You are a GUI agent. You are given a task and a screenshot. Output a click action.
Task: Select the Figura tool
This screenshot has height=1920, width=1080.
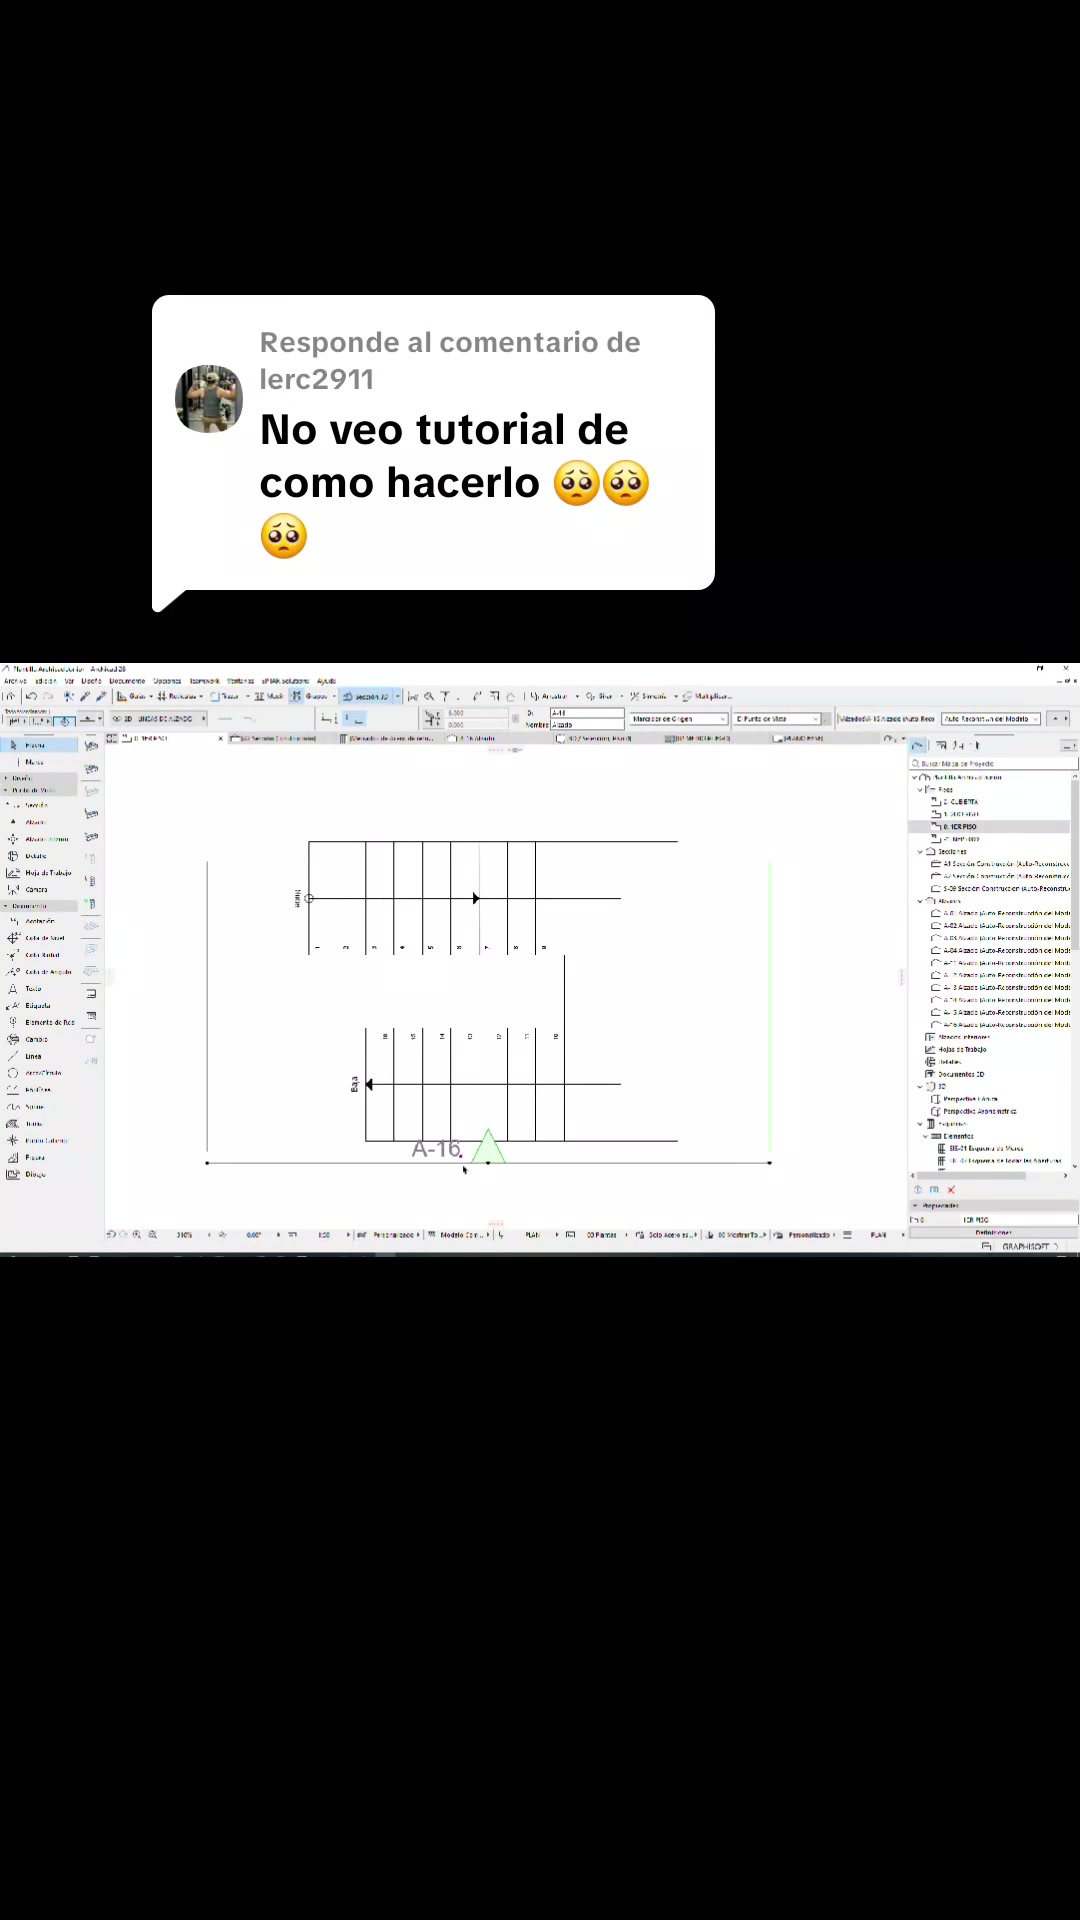39,1157
